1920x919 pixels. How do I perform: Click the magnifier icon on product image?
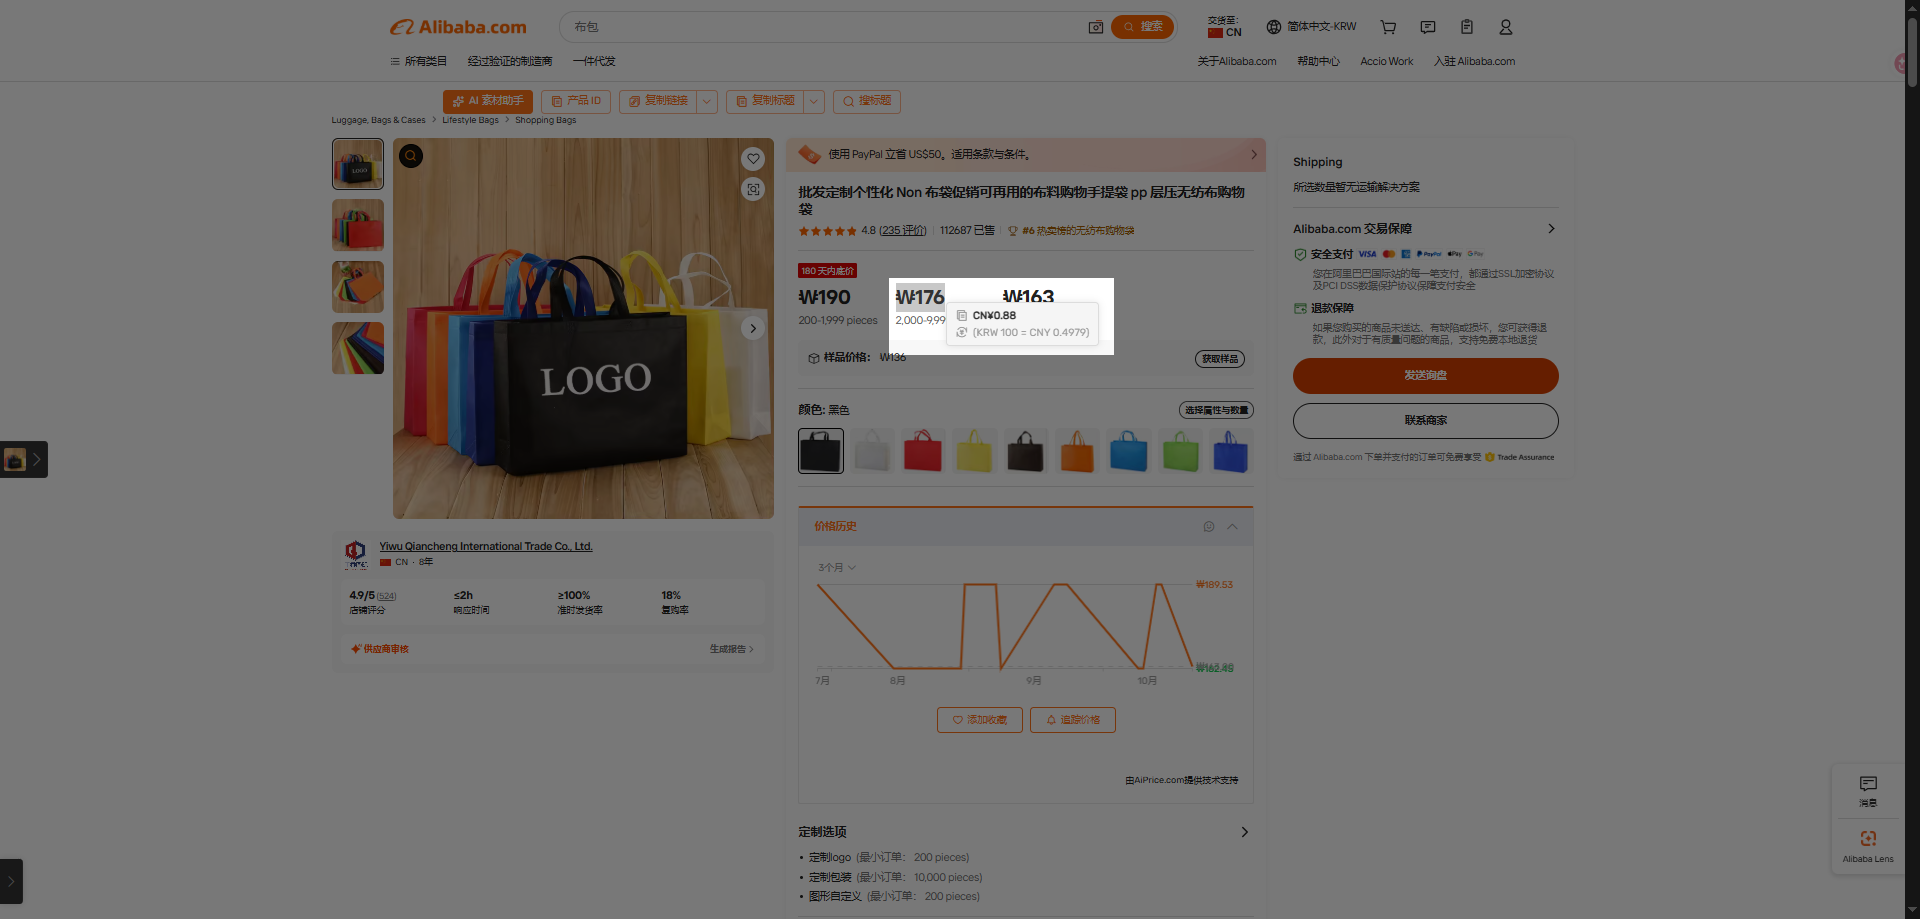tap(411, 156)
